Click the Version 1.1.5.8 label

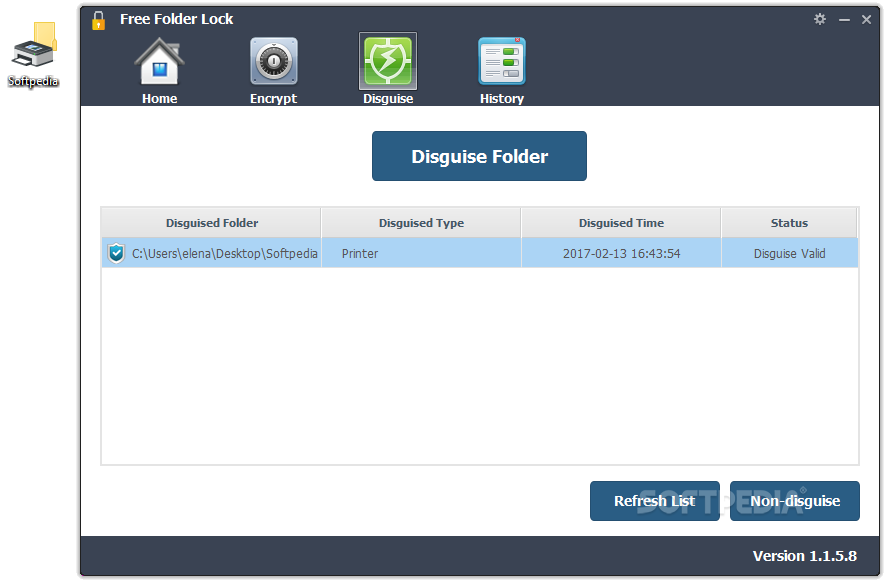click(805, 556)
